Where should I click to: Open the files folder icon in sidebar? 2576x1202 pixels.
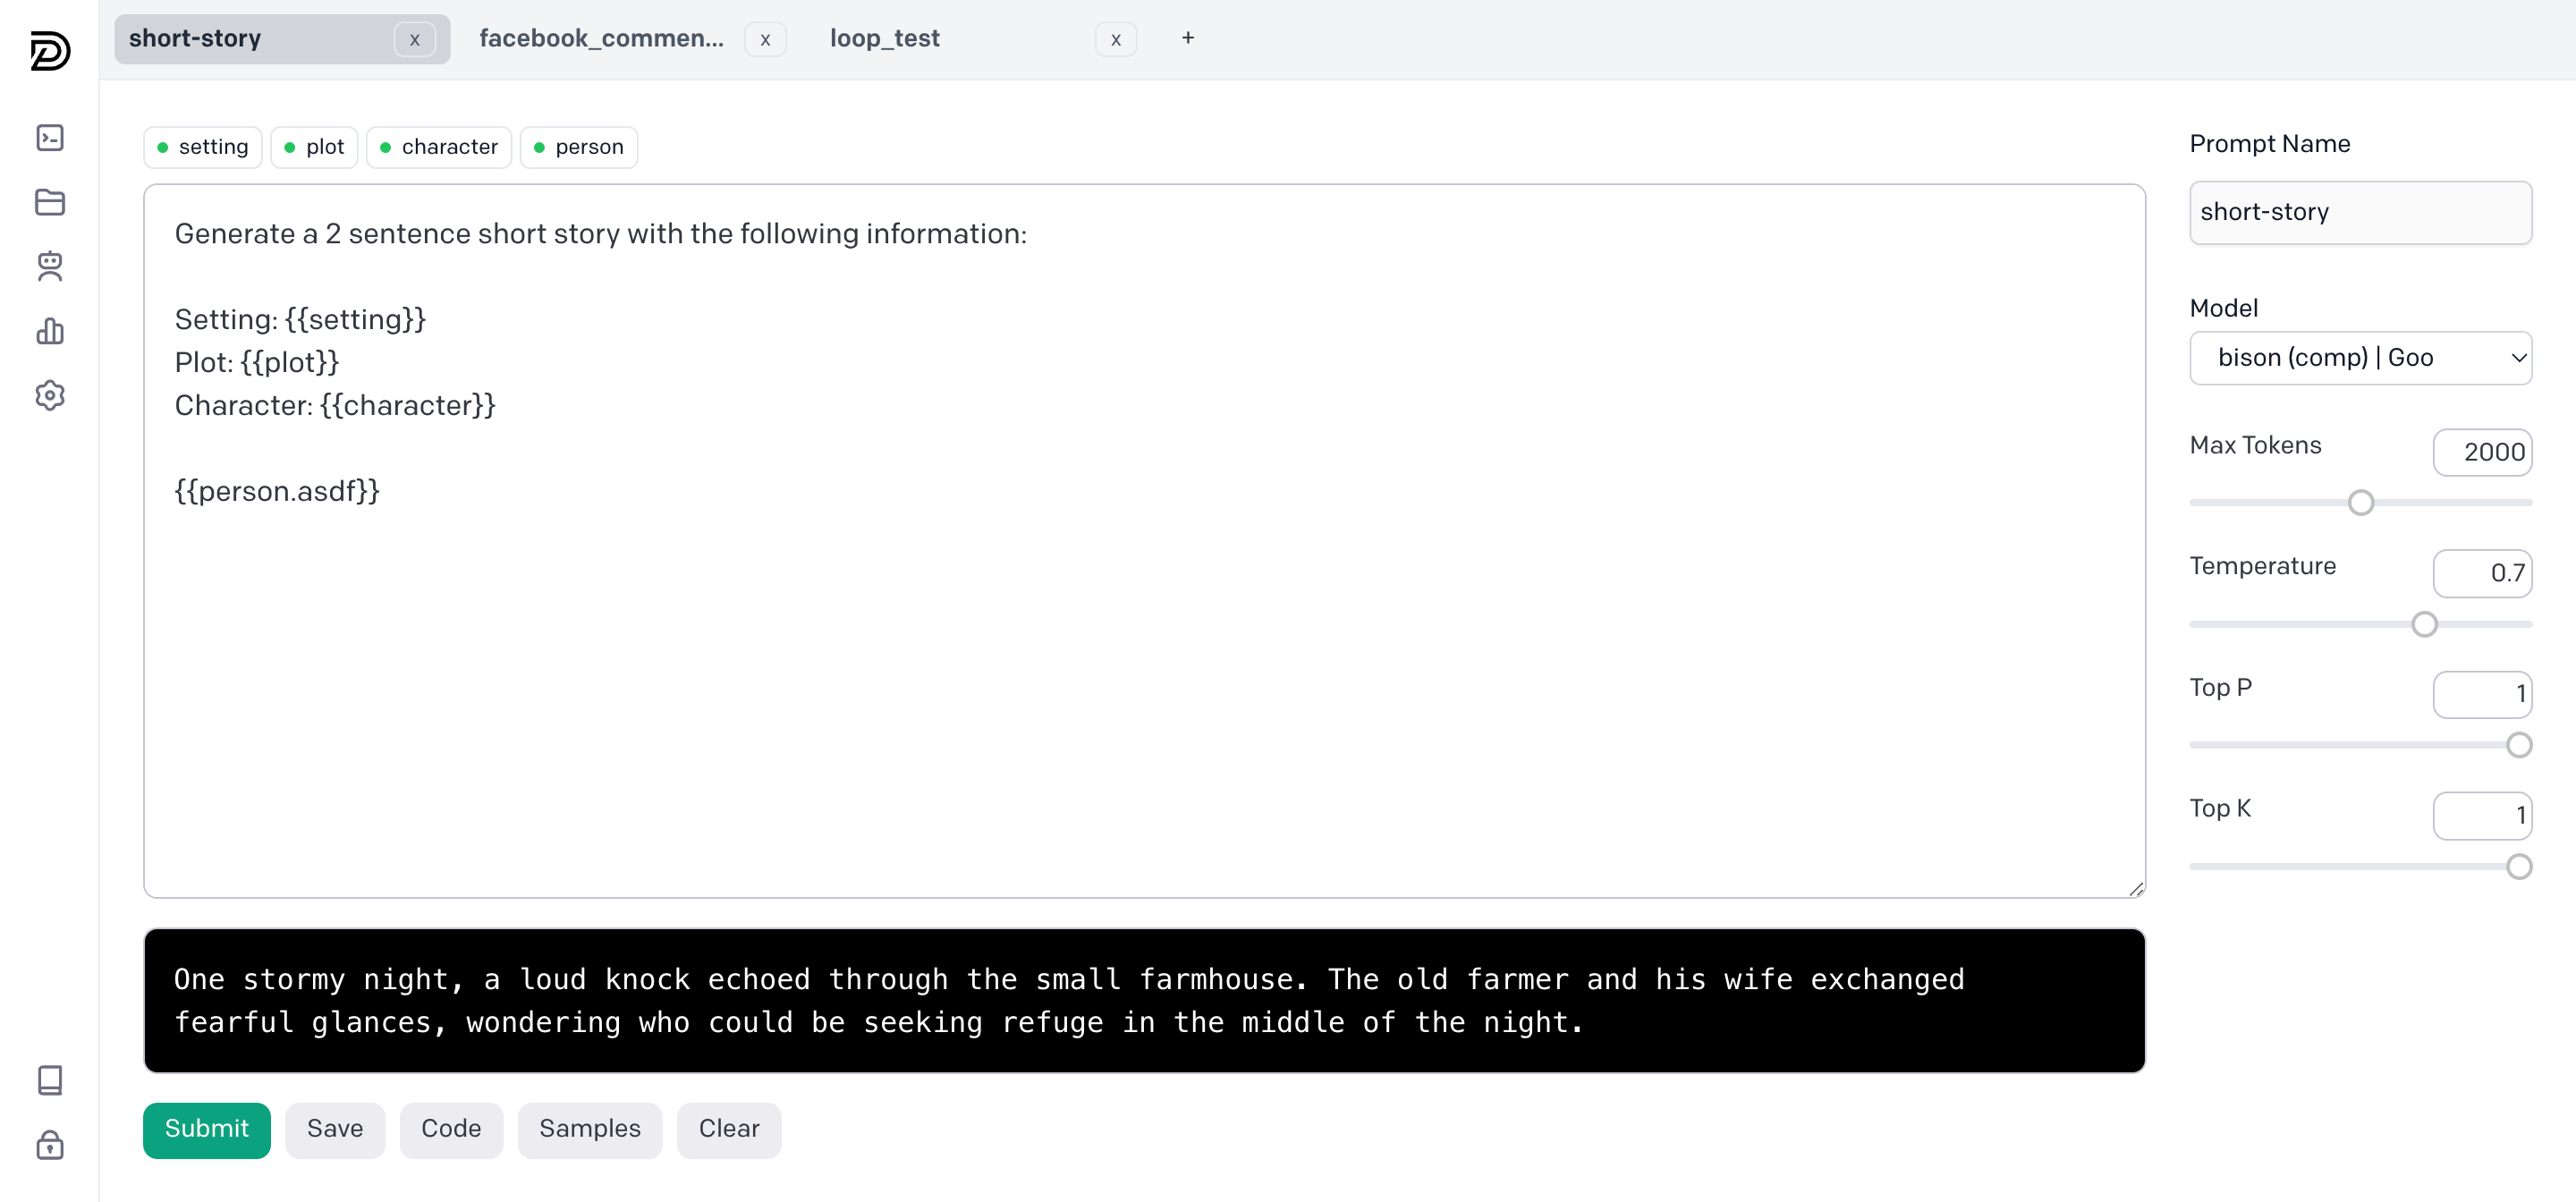pos(49,202)
